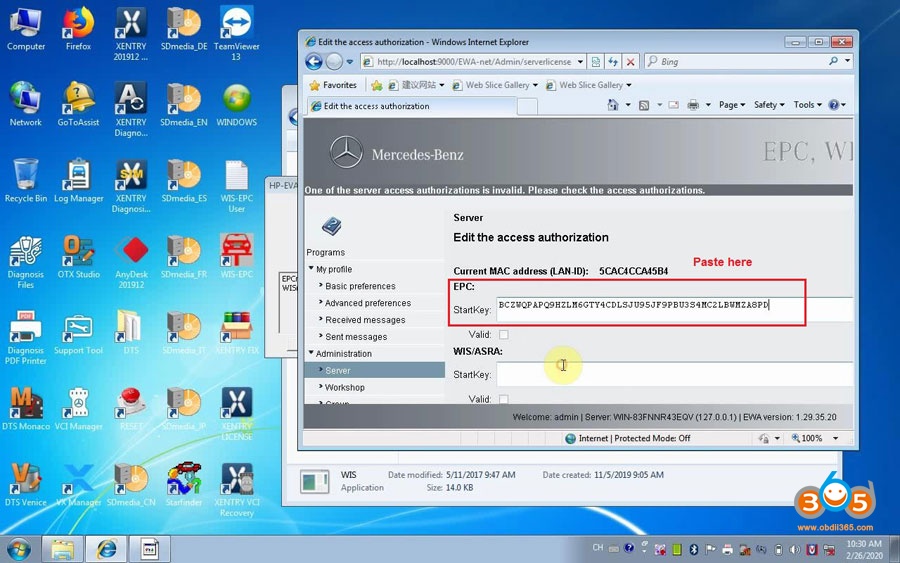Open the first Web Slice Gallery link

(x=497, y=85)
